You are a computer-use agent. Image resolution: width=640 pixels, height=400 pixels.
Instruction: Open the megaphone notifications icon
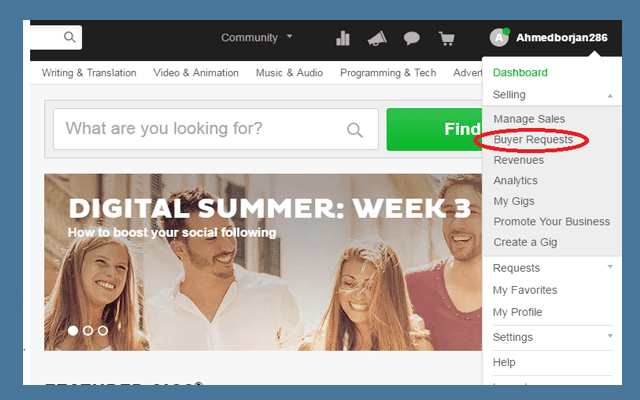coord(377,38)
